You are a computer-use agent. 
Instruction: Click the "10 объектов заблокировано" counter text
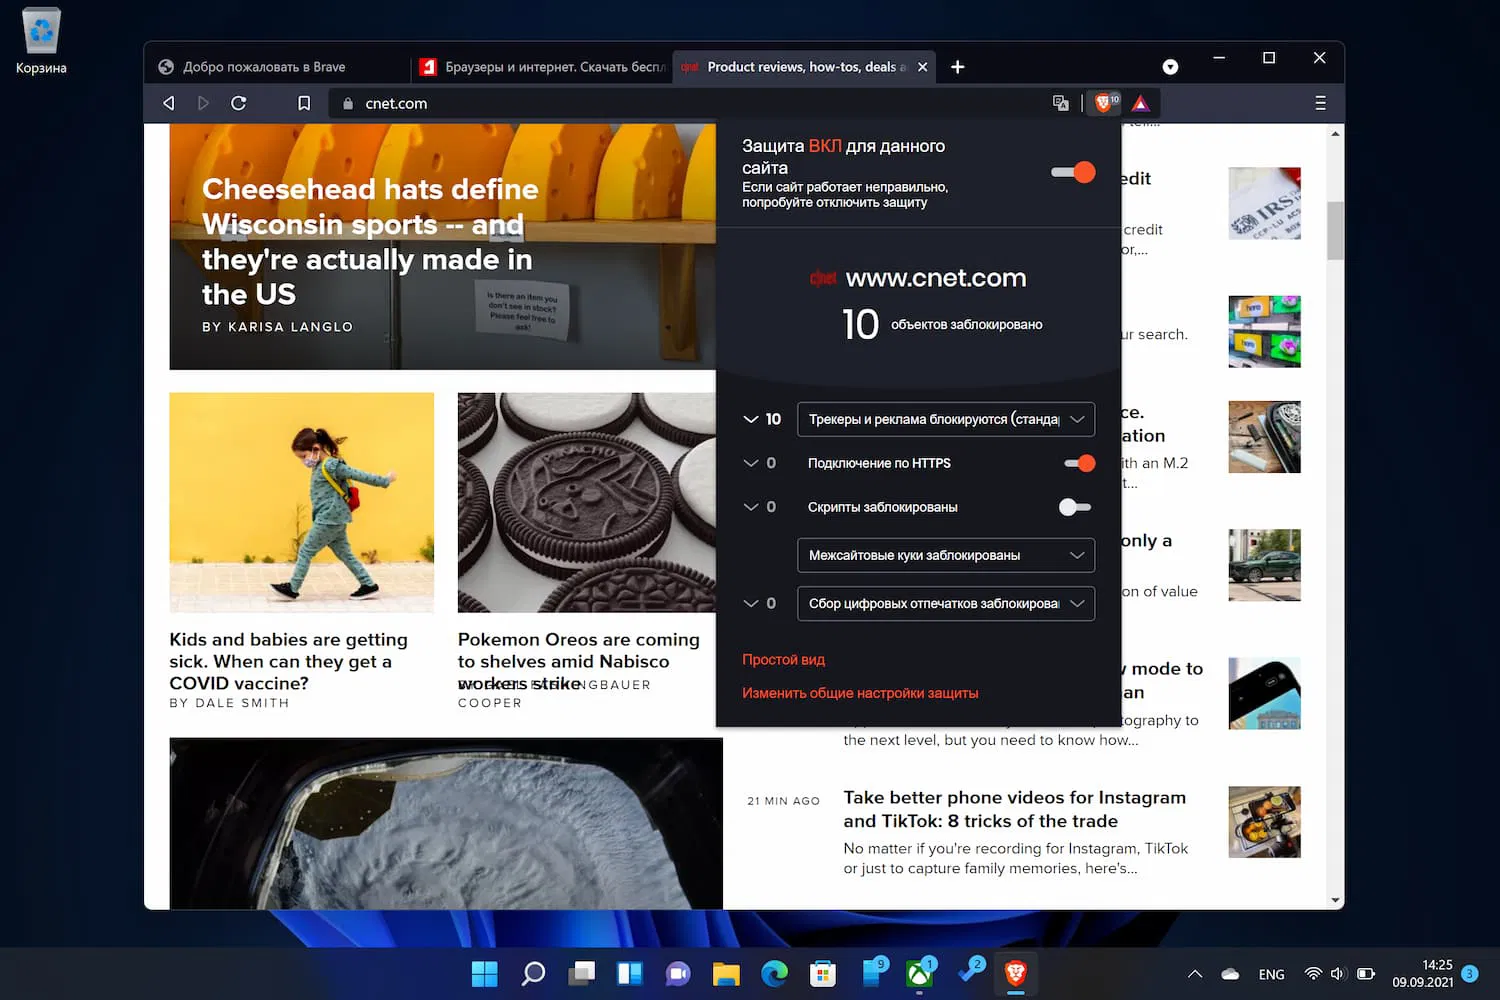pos(942,324)
